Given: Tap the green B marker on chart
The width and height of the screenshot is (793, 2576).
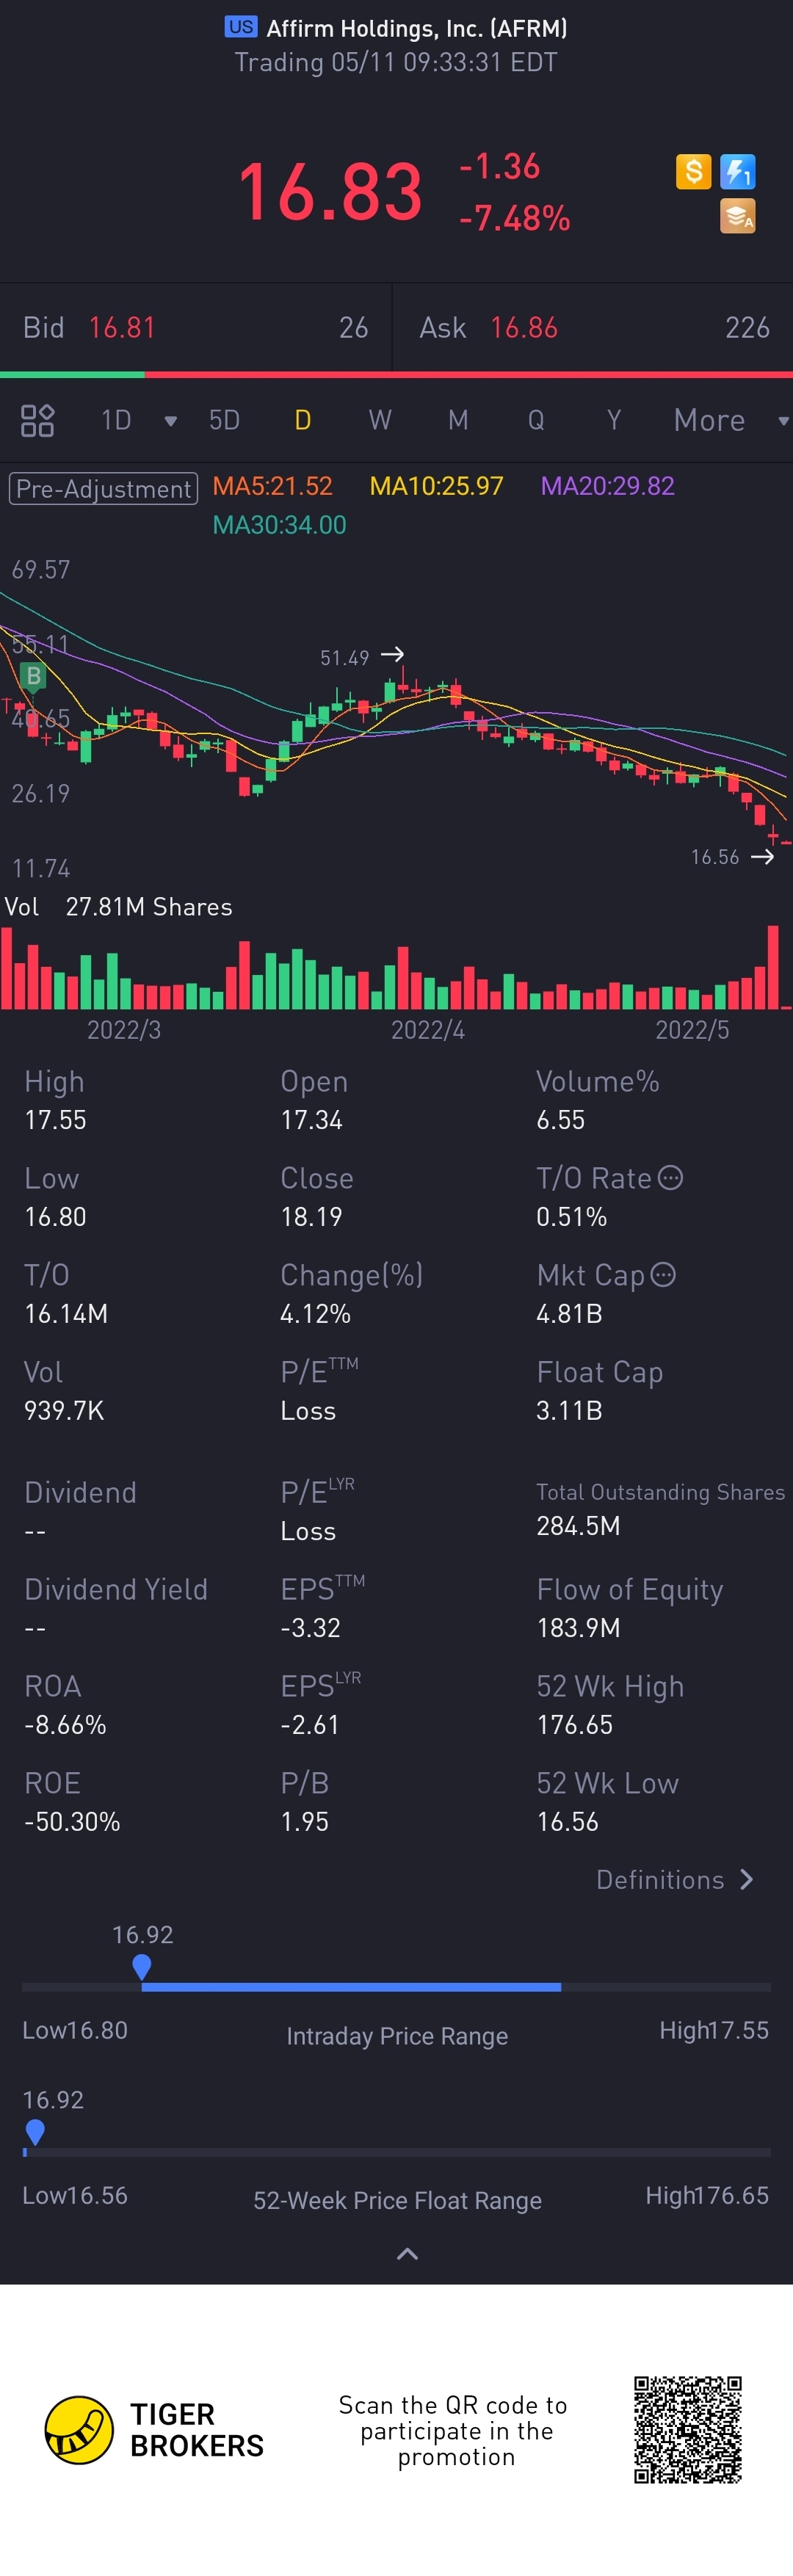Looking at the screenshot, I should [x=34, y=676].
